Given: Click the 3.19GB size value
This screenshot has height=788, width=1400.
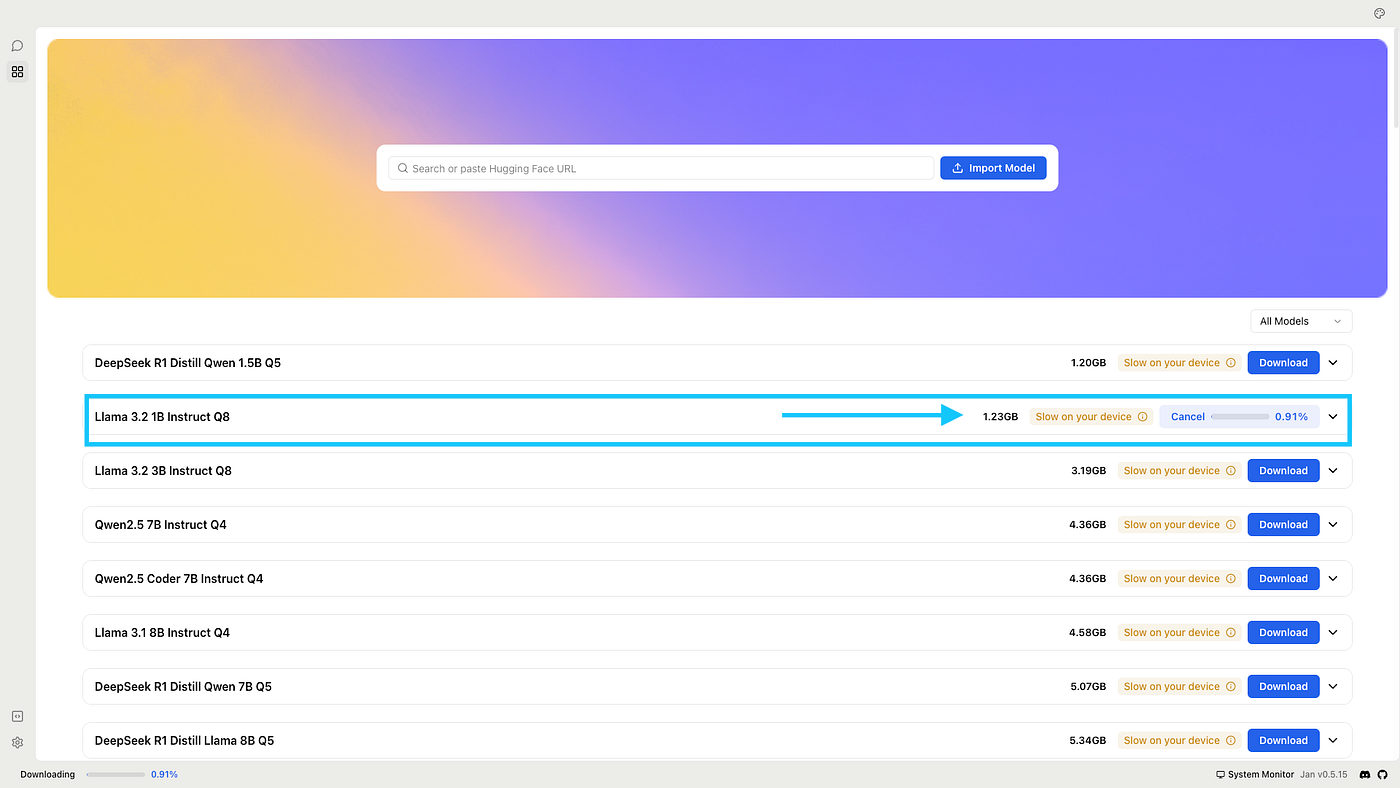Looking at the screenshot, I should [x=1088, y=471].
